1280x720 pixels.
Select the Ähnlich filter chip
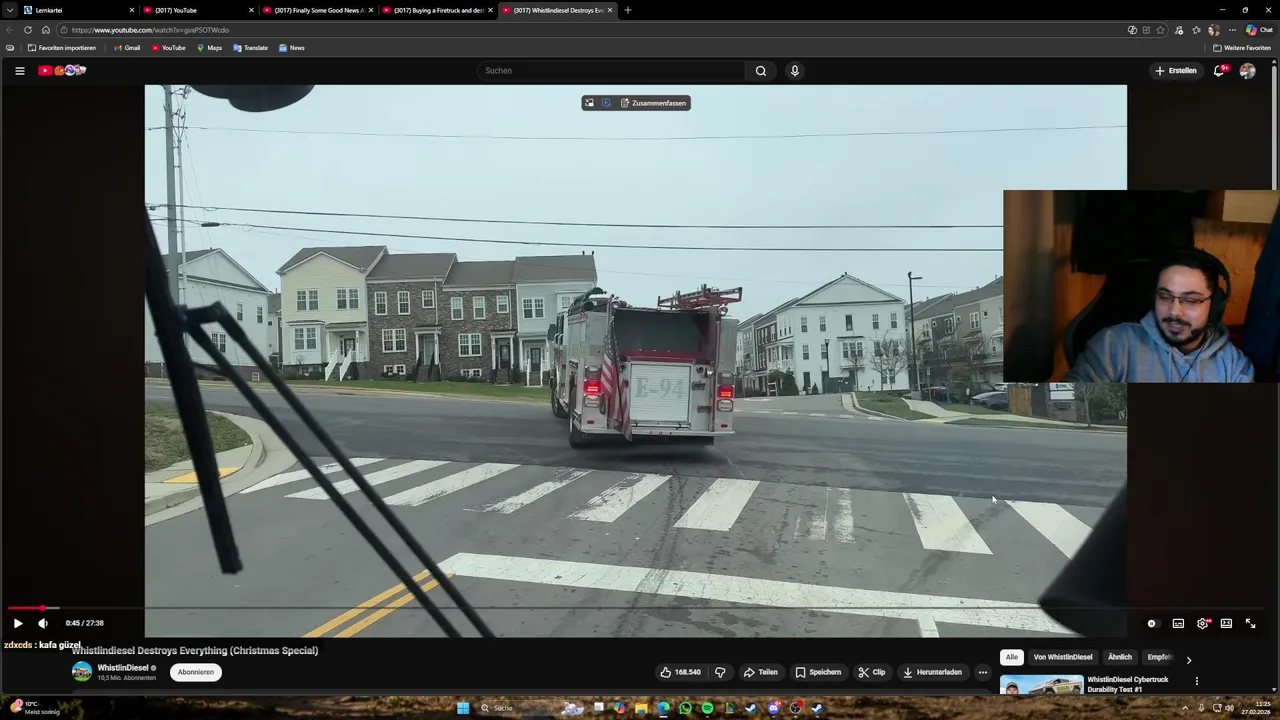[1120, 657]
